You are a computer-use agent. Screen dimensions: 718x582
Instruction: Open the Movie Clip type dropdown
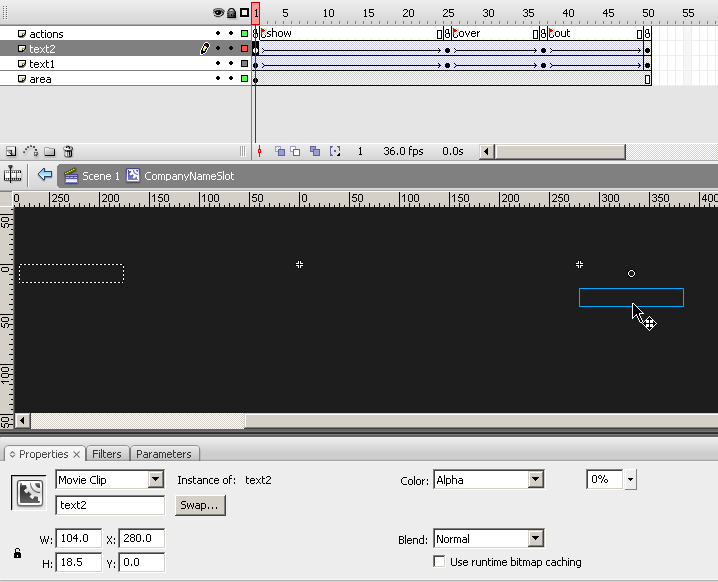pos(155,480)
